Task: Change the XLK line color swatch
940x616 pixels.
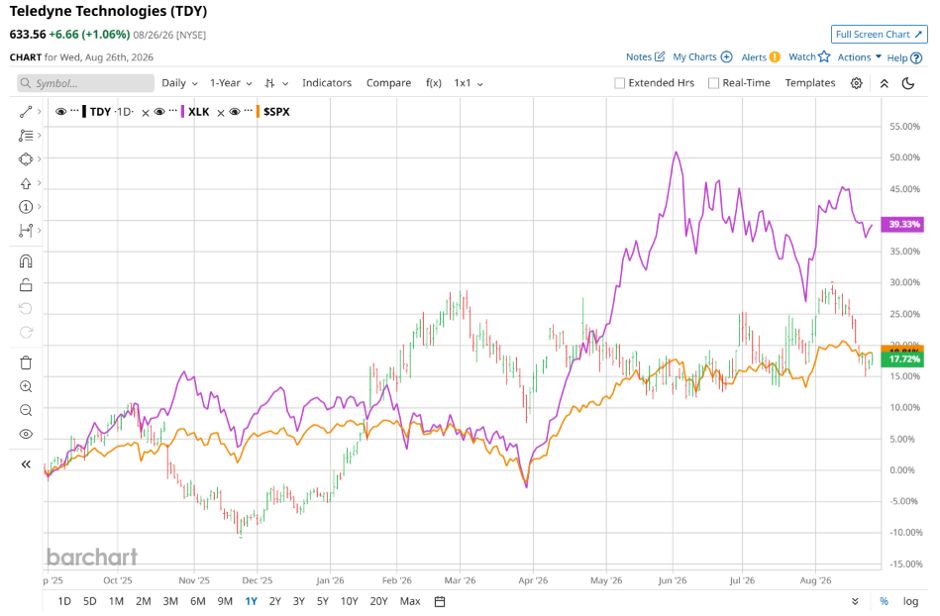Action: click(x=182, y=112)
